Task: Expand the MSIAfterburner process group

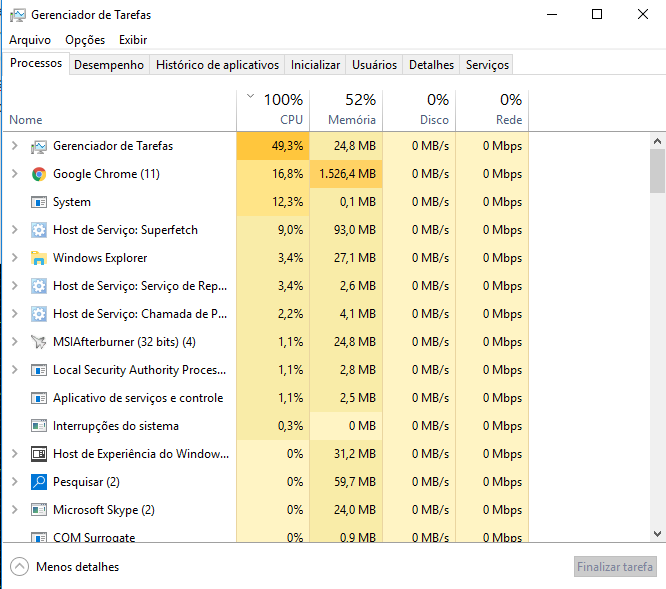Action: point(14,342)
